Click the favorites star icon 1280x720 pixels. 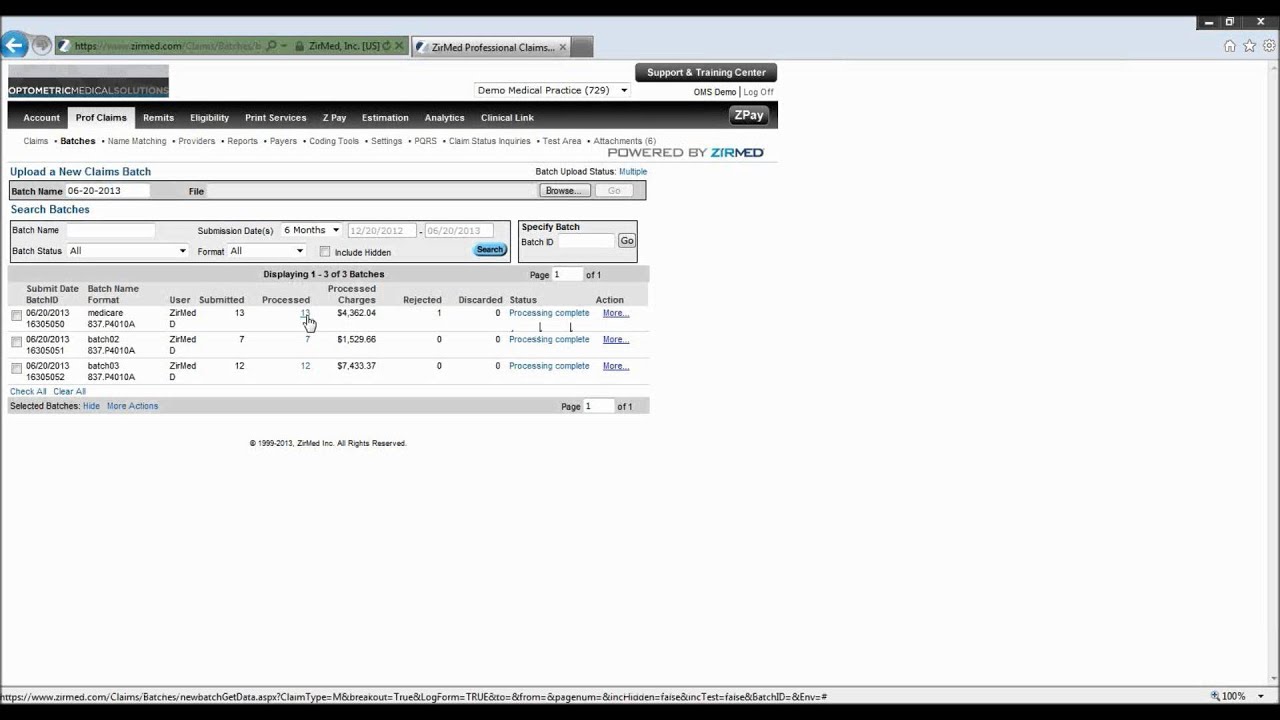point(1249,46)
